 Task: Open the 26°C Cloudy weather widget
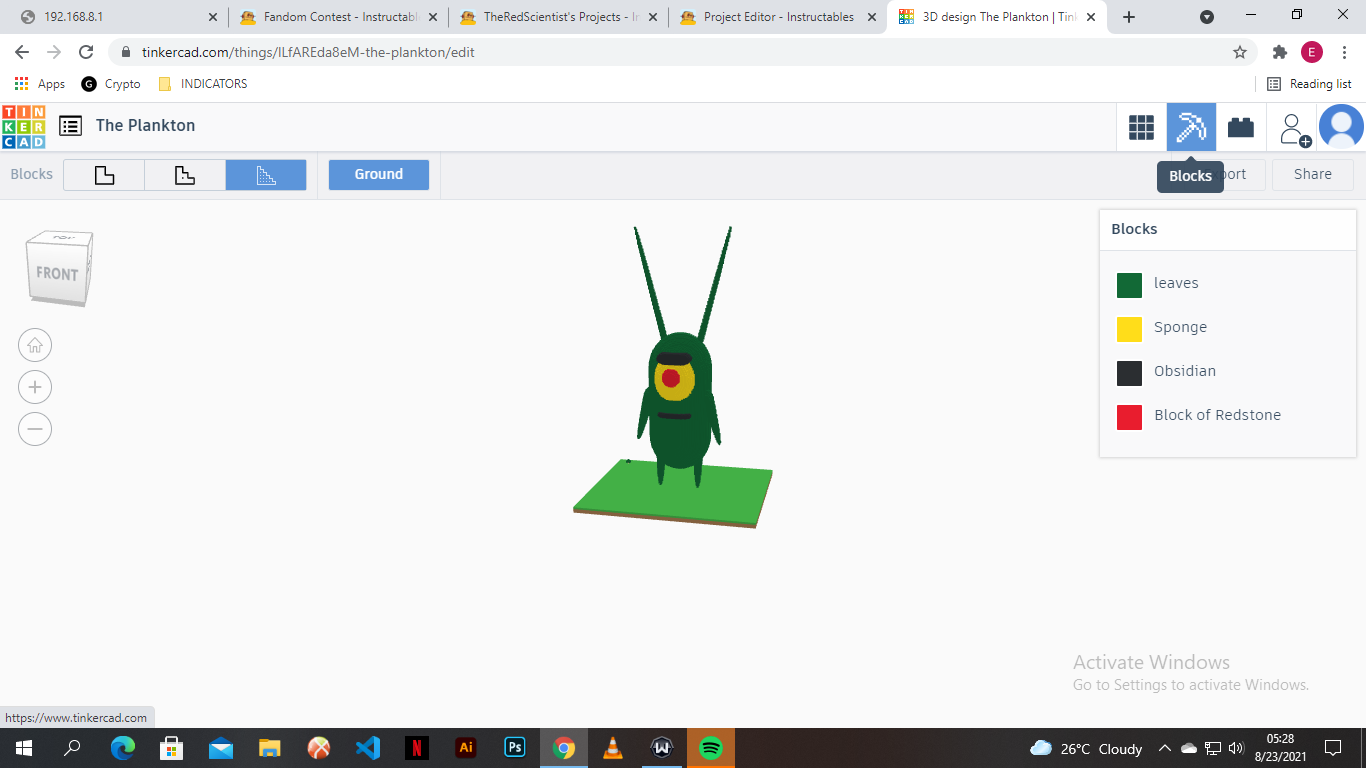coord(1087,749)
